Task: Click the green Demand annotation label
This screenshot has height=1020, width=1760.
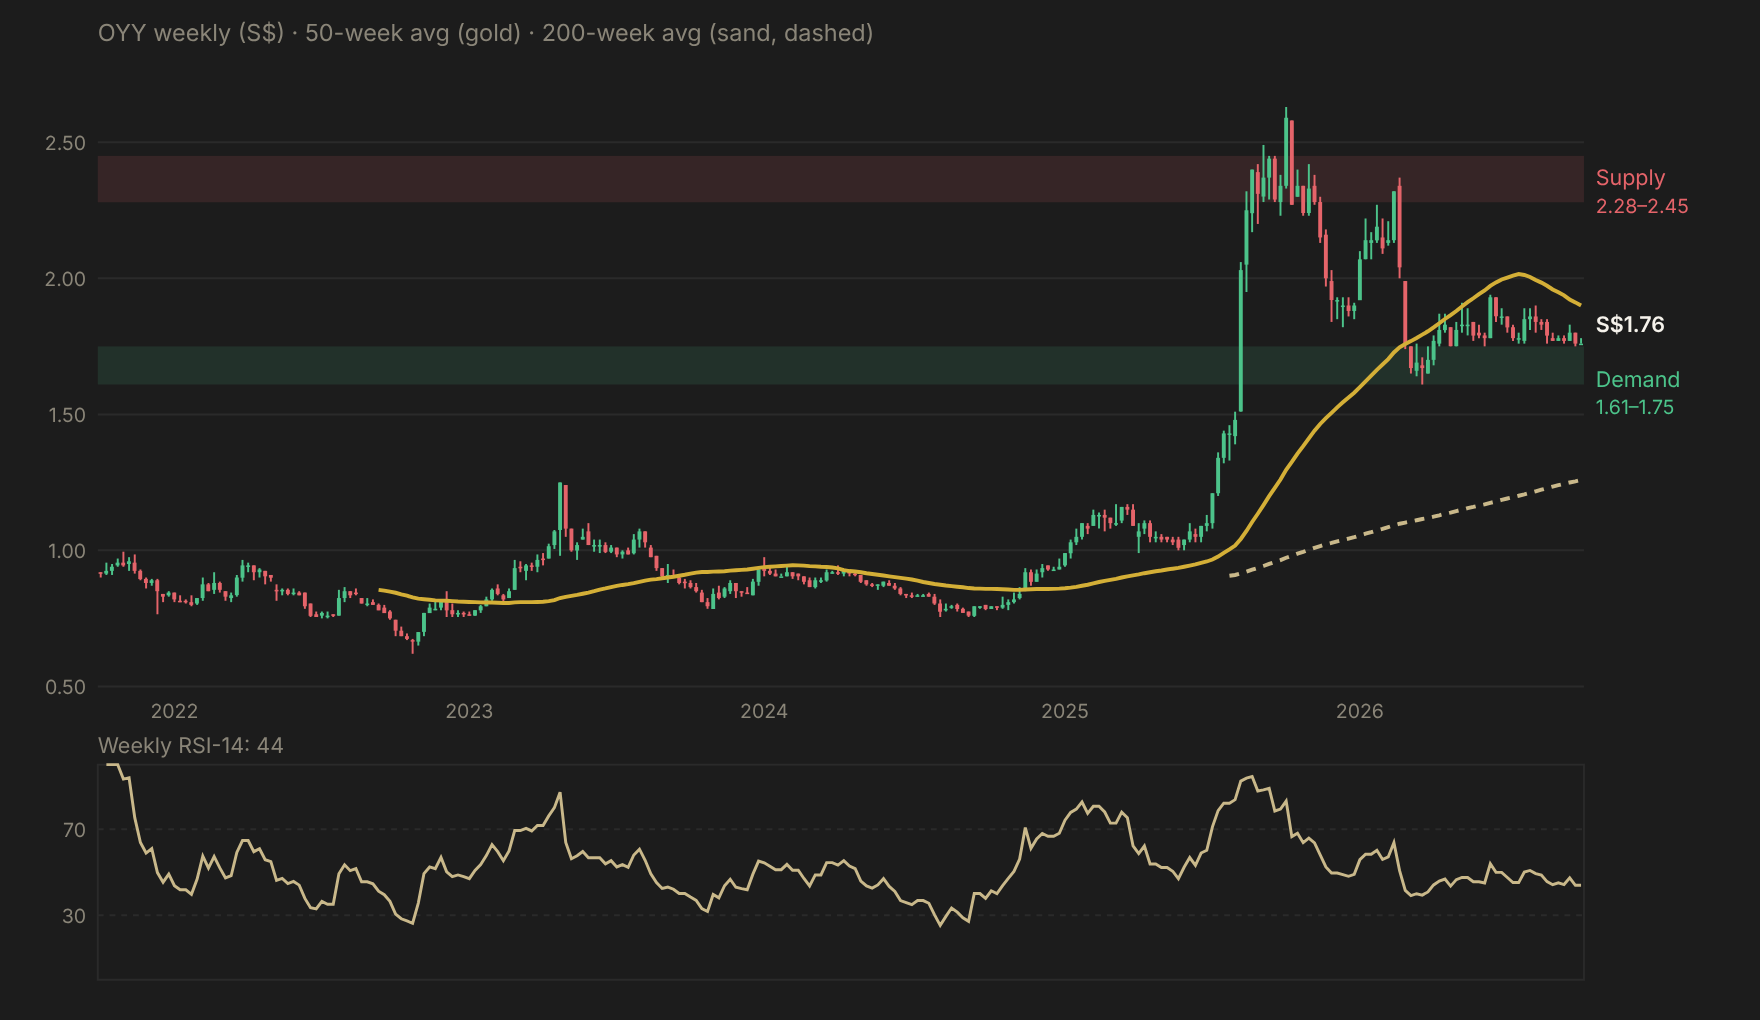Action: pyautogui.click(x=1638, y=379)
